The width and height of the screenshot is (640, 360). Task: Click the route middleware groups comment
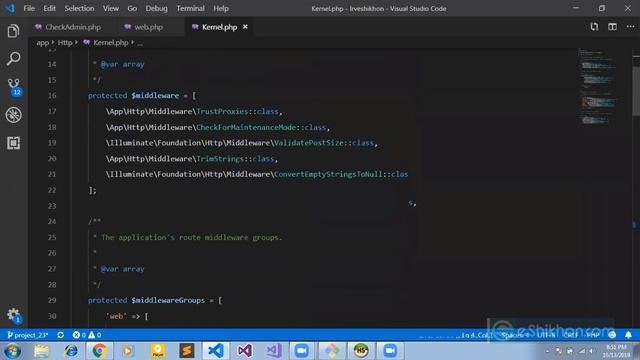click(191, 238)
